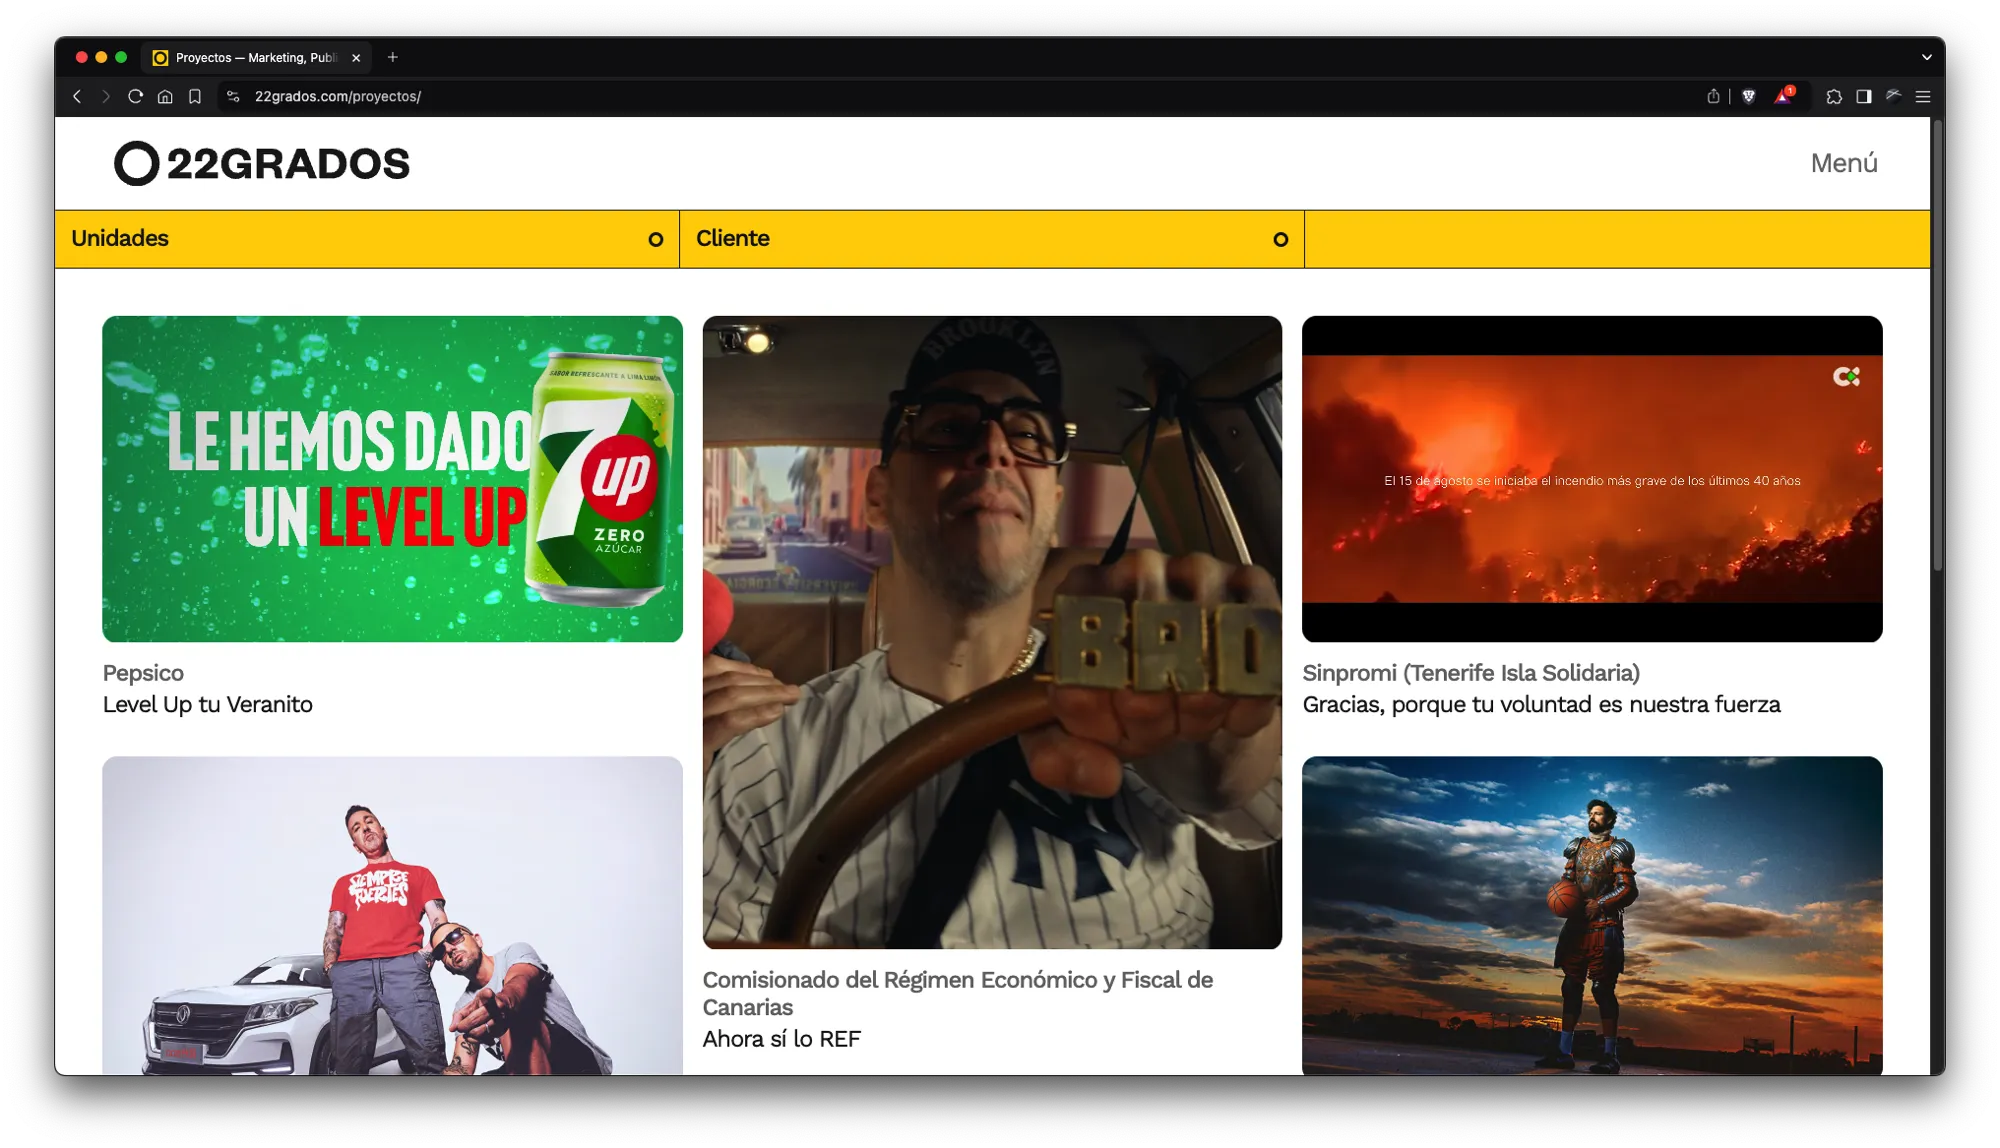Image resolution: width=2000 pixels, height=1148 pixels.
Task: Open Gracias, porque tu voluntad project
Action: tap(1541, 705)
